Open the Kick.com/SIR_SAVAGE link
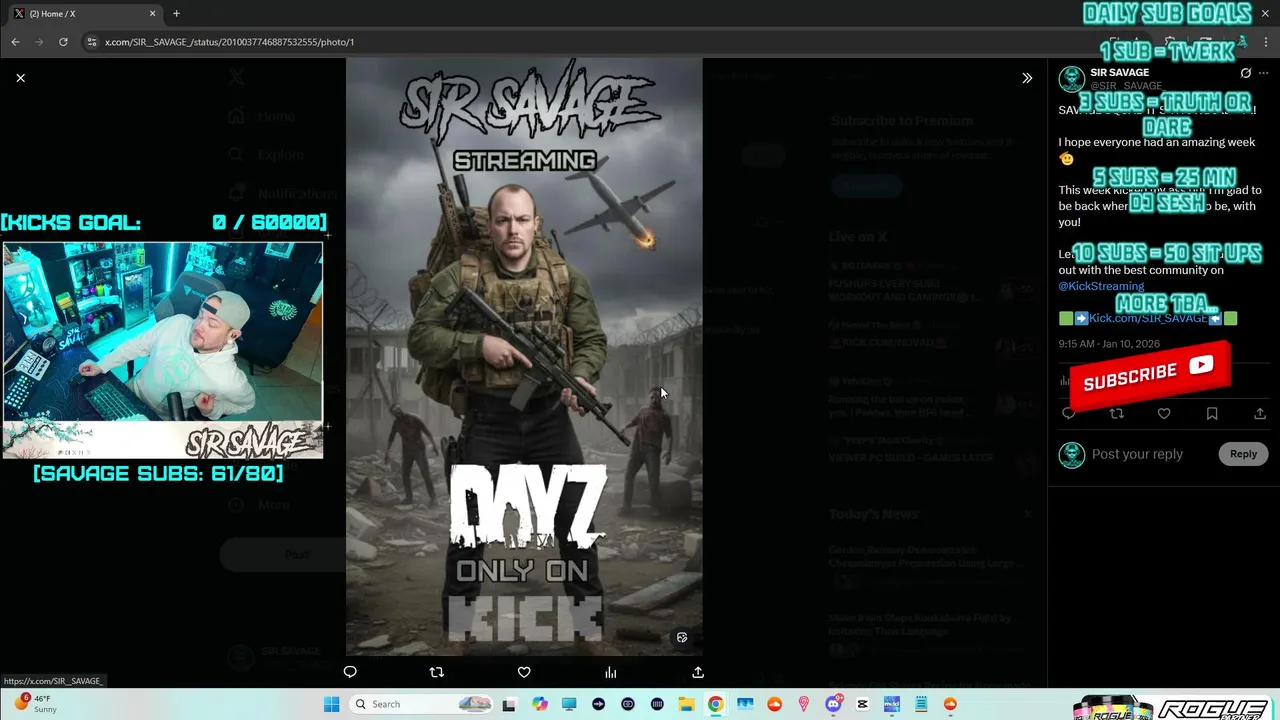Image resolution: width=1280 pixels, height=720 pixels. [1148, 318]
